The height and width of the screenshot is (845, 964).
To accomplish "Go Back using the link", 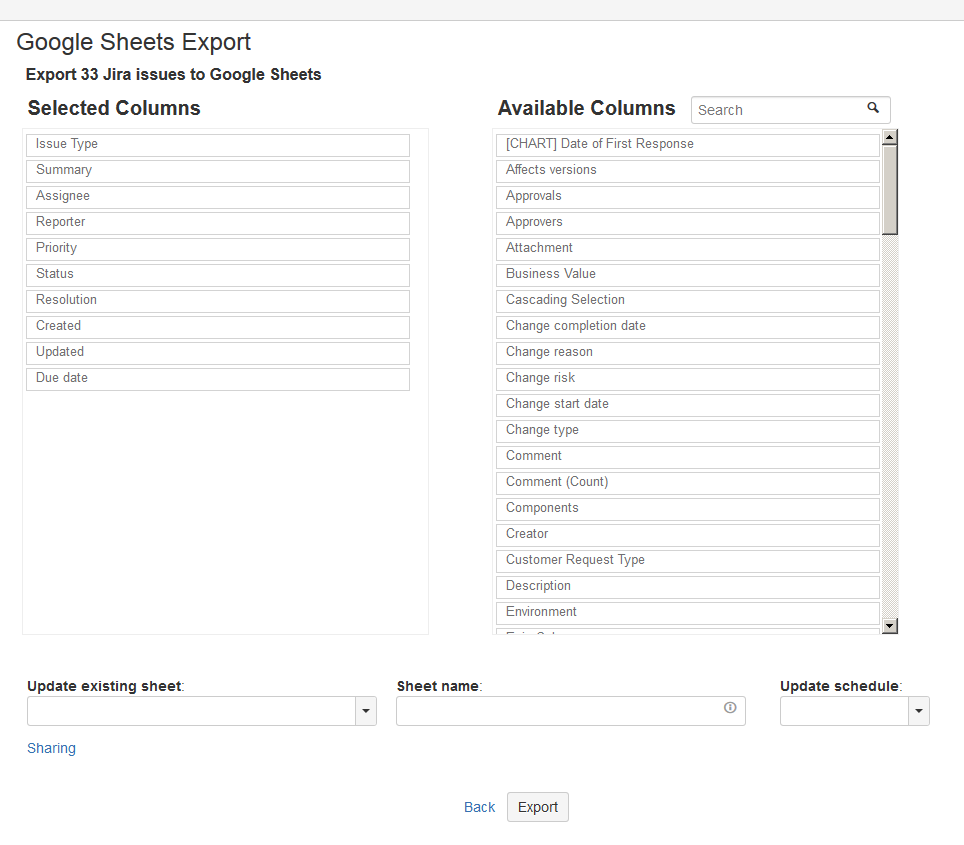I will pyautogui.click(x=479, y=807).
